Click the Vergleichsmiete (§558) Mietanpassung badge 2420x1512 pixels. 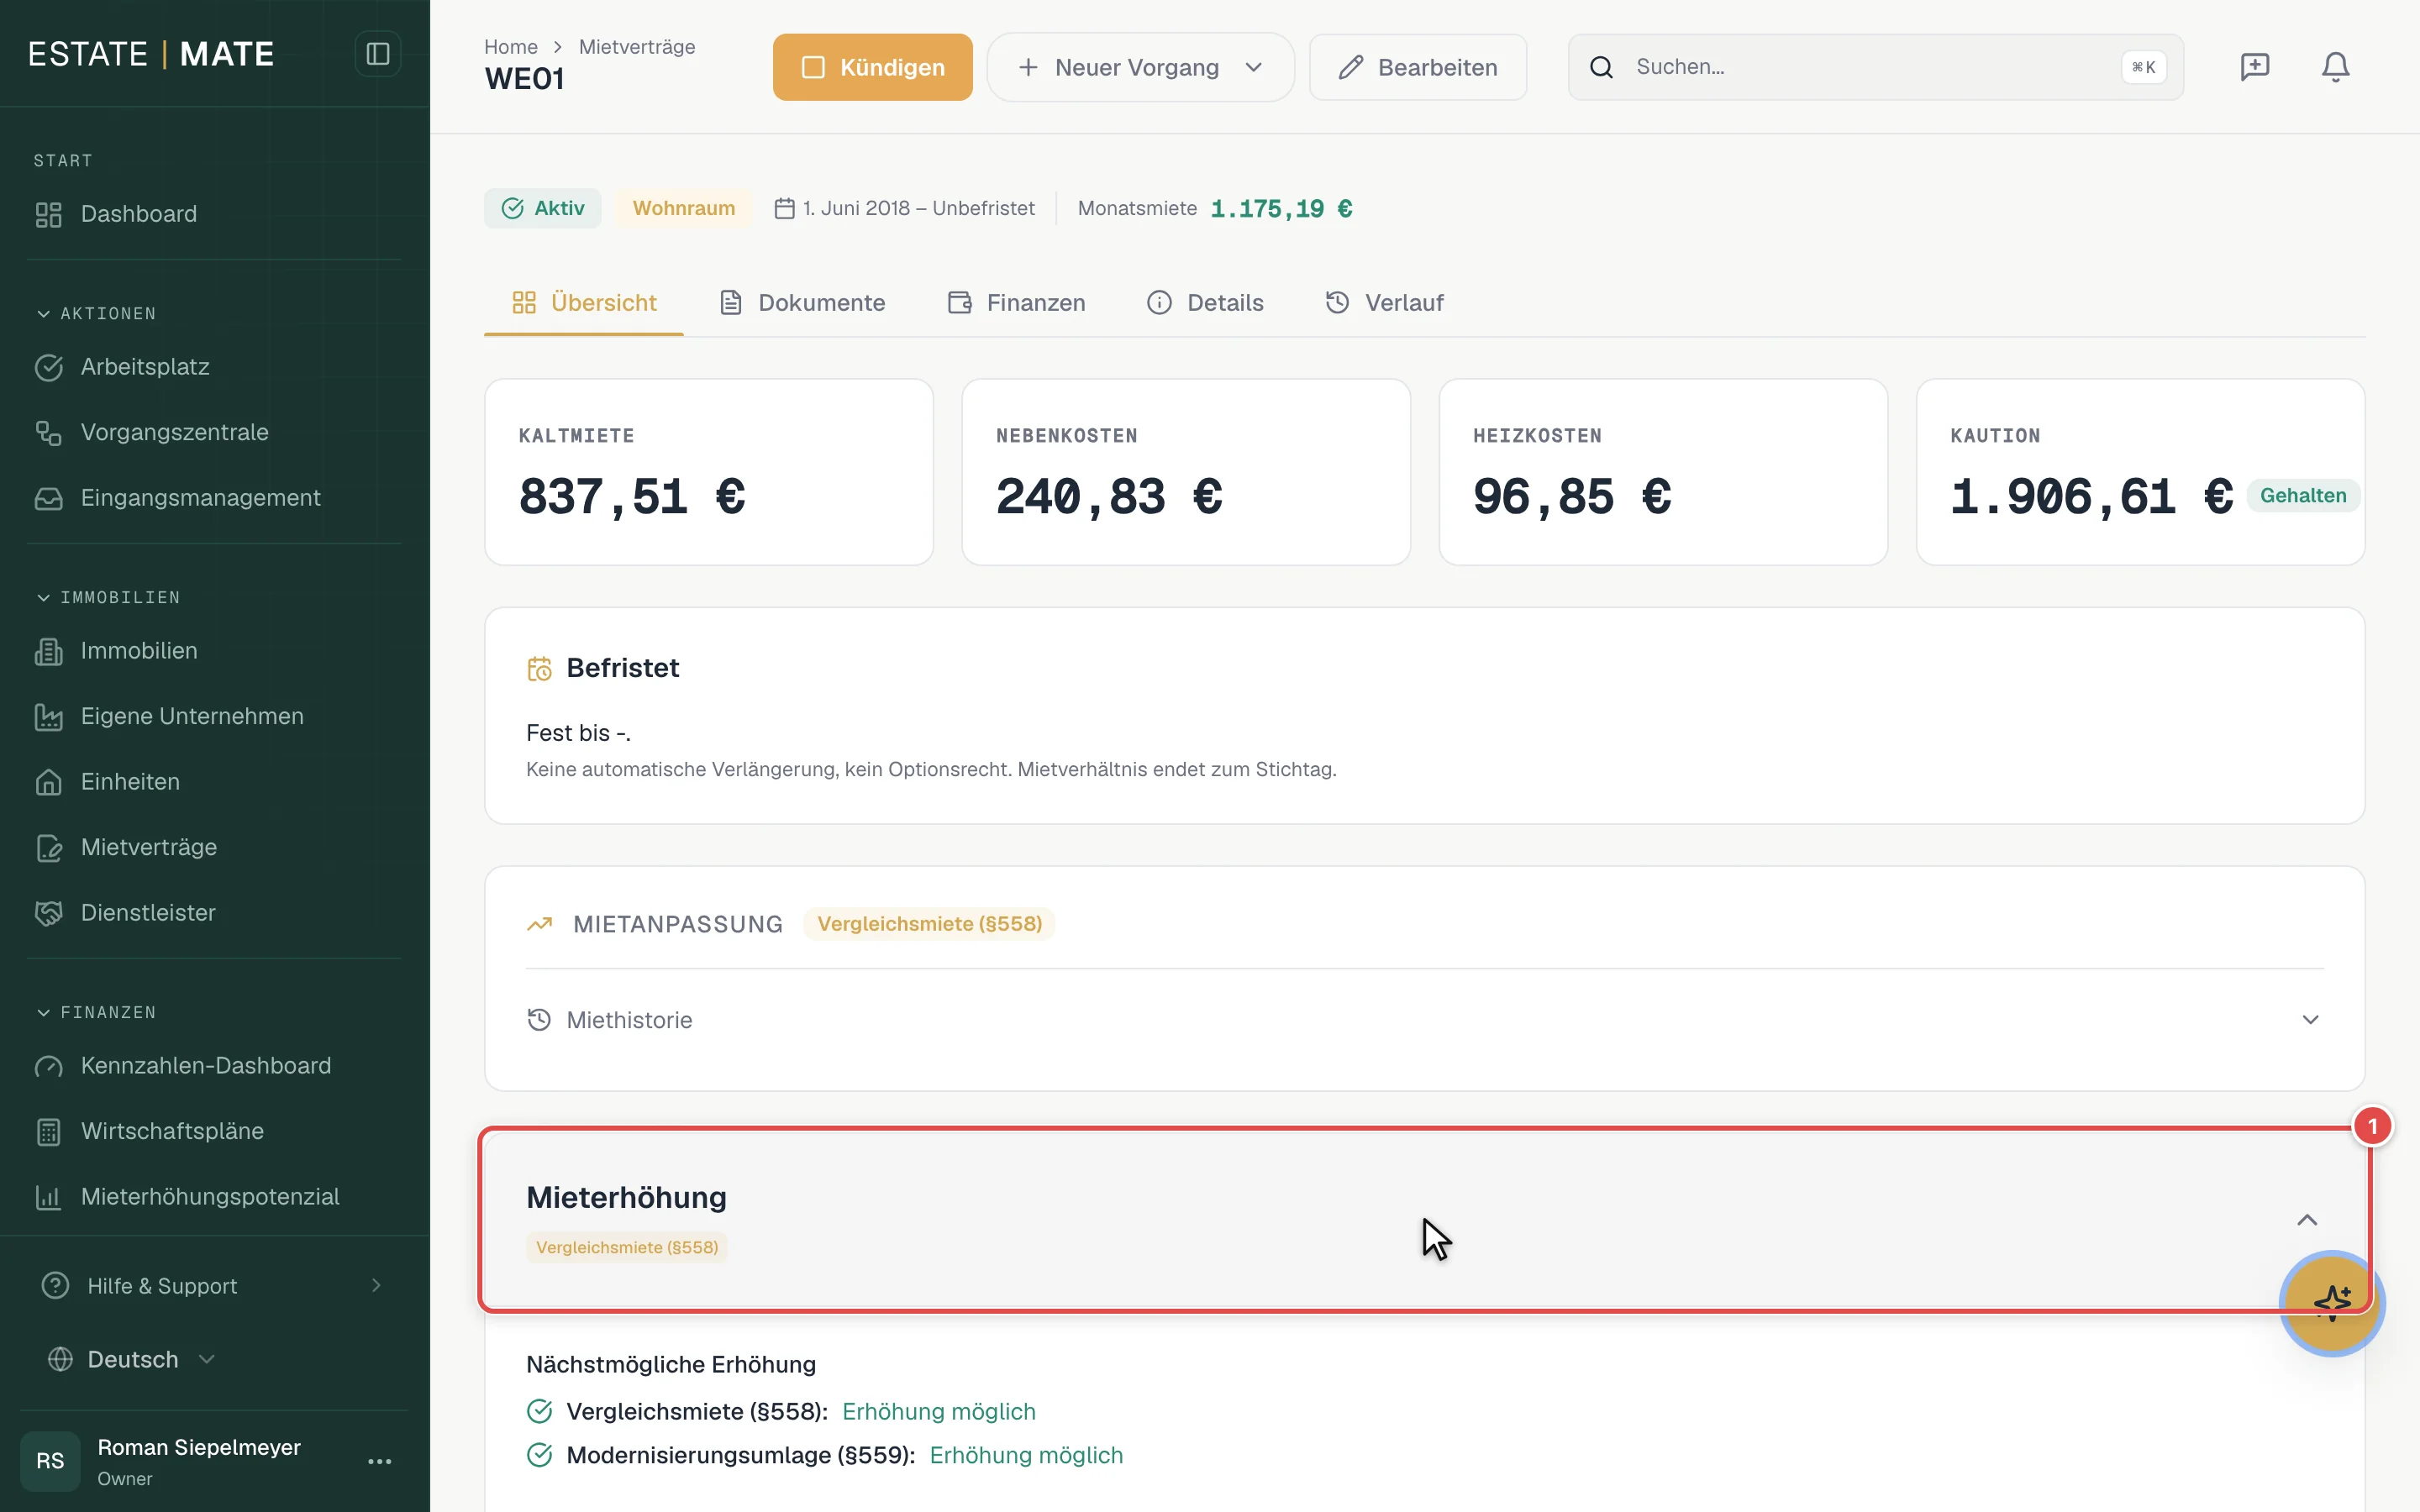point(929,924)
